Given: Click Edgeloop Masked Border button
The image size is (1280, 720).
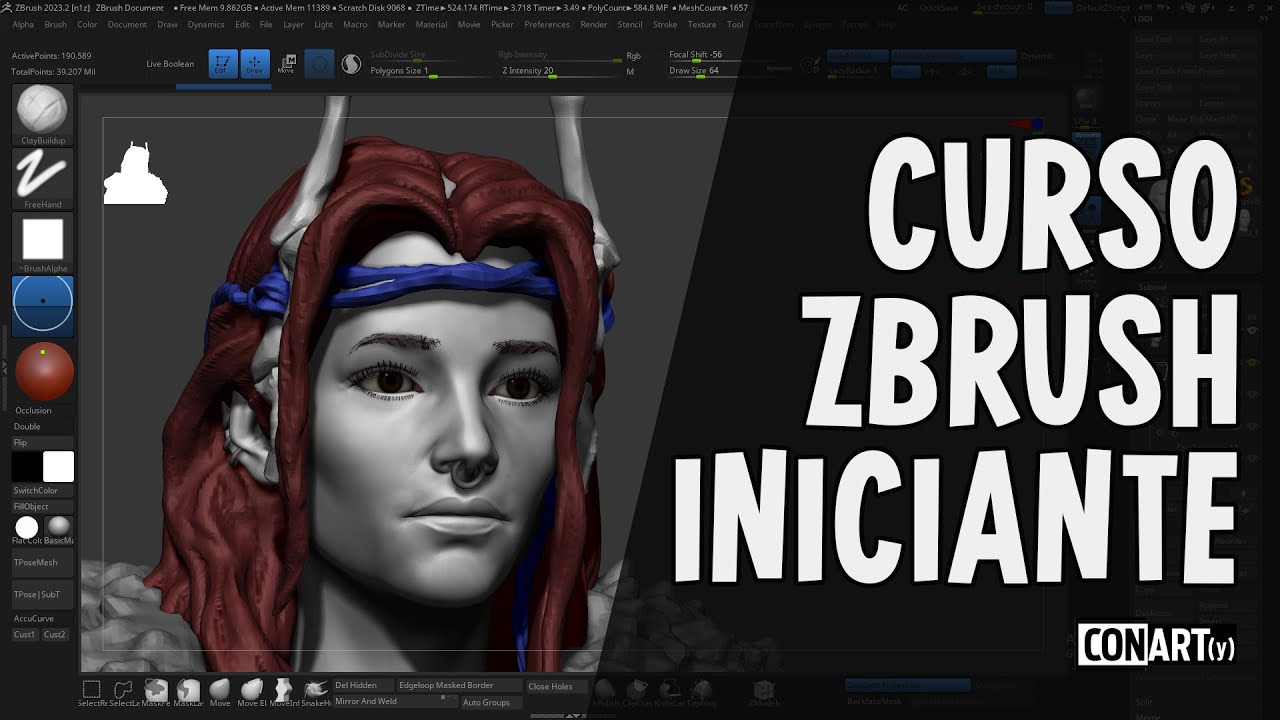Looking at the screenshot, I should [x=458, y=685].
